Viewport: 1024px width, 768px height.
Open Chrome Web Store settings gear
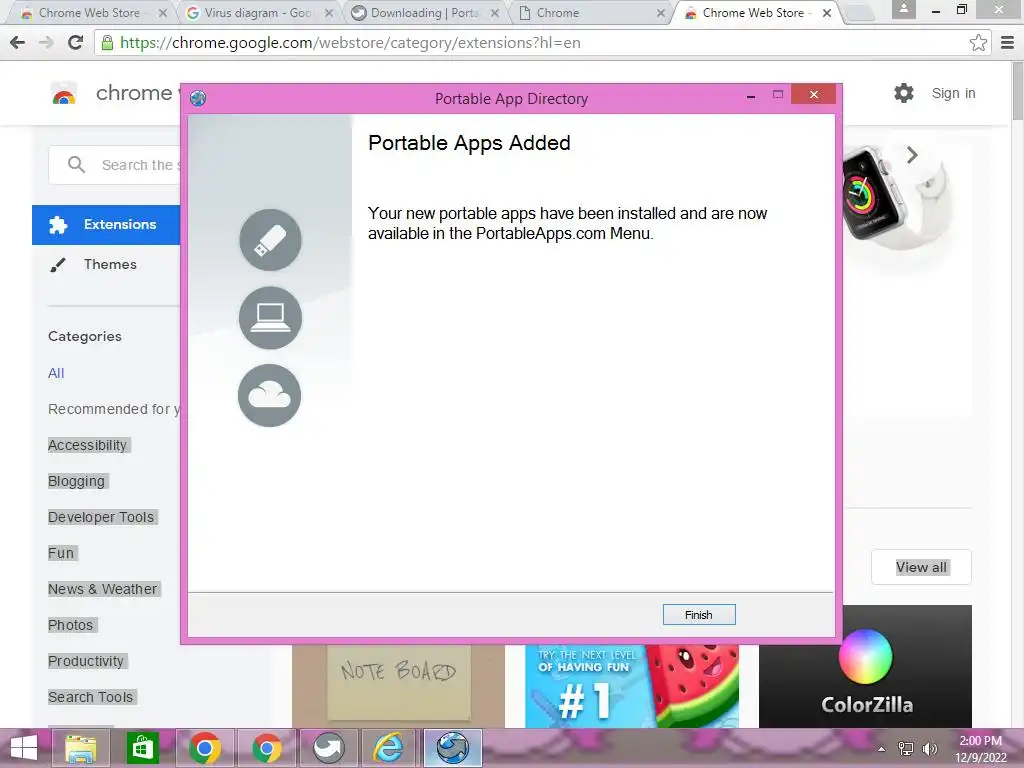pyautogui.click(x=904, y=93)
